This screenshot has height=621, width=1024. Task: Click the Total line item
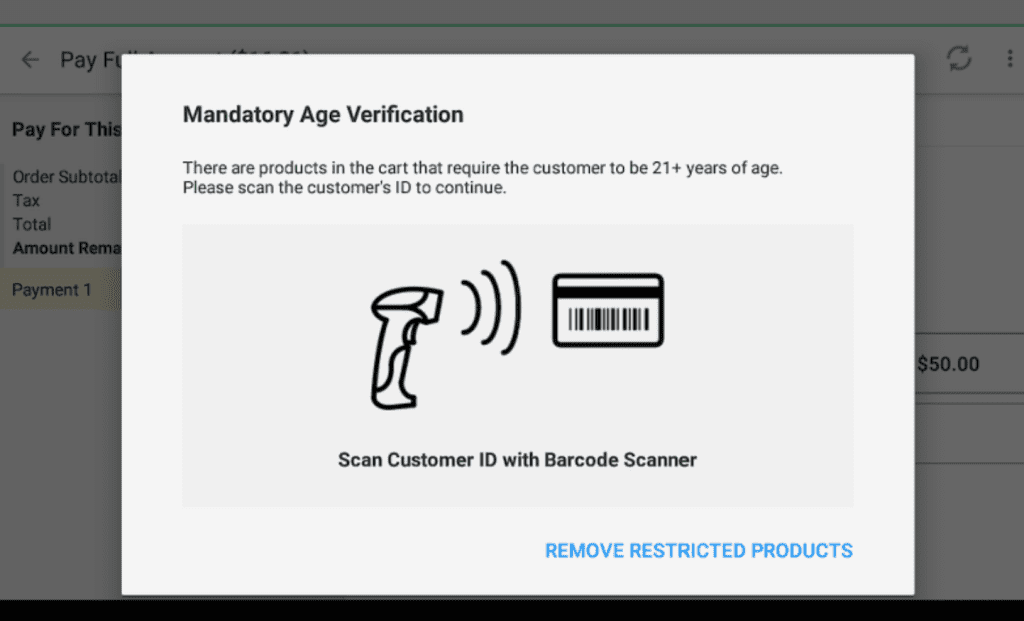[x=32, y=224]
